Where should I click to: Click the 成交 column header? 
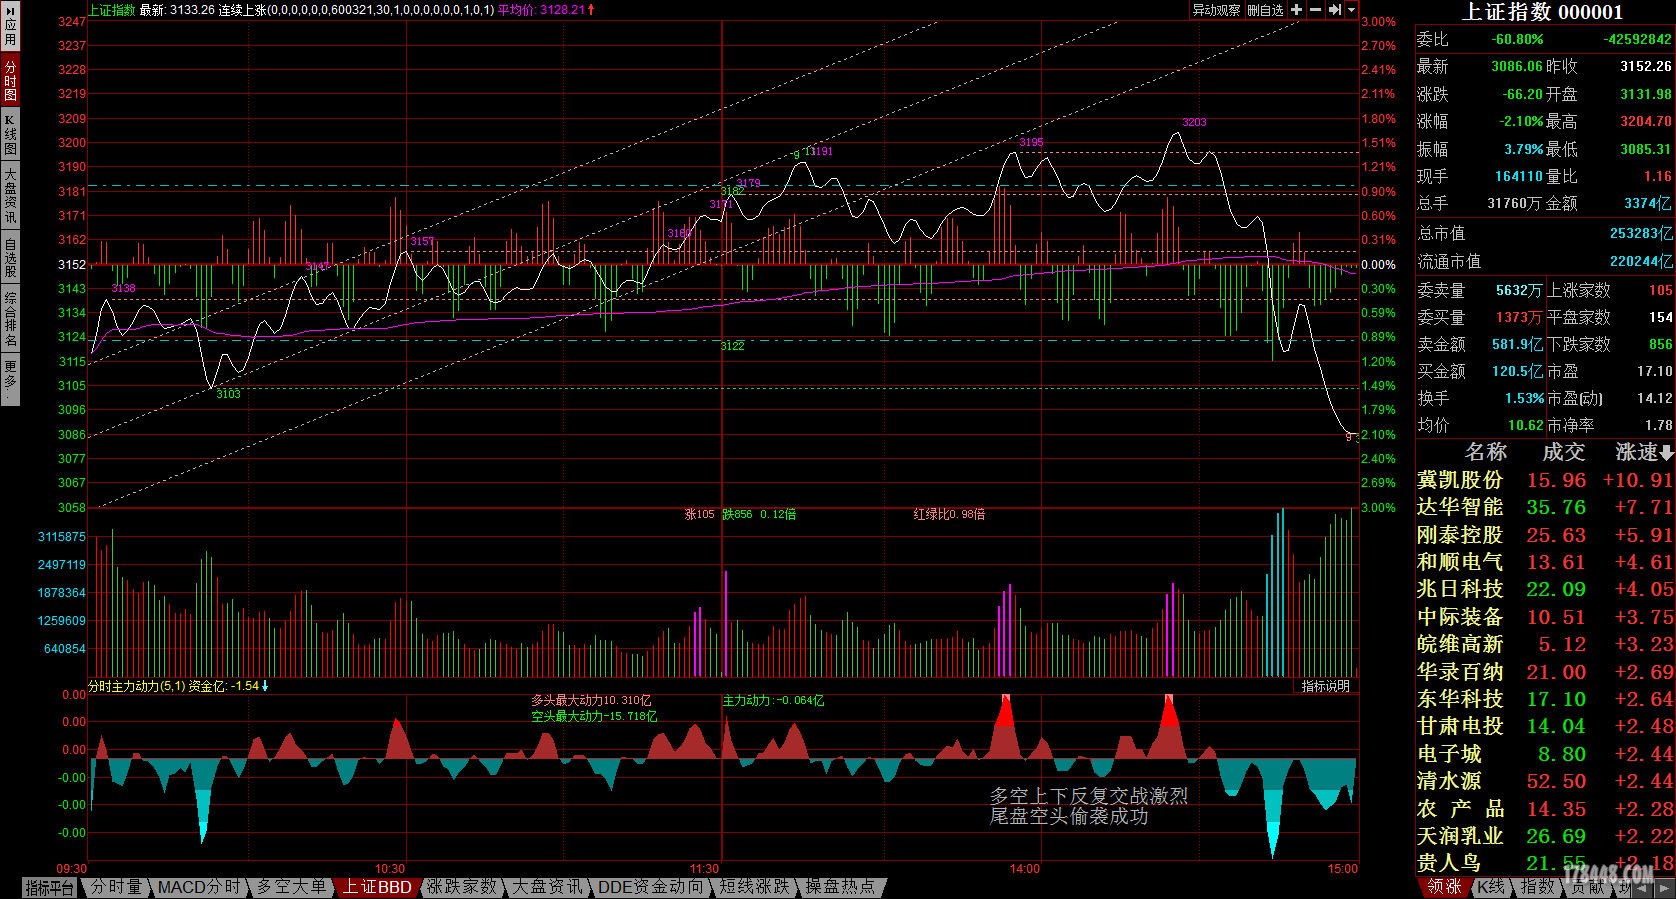point(1563,452)
